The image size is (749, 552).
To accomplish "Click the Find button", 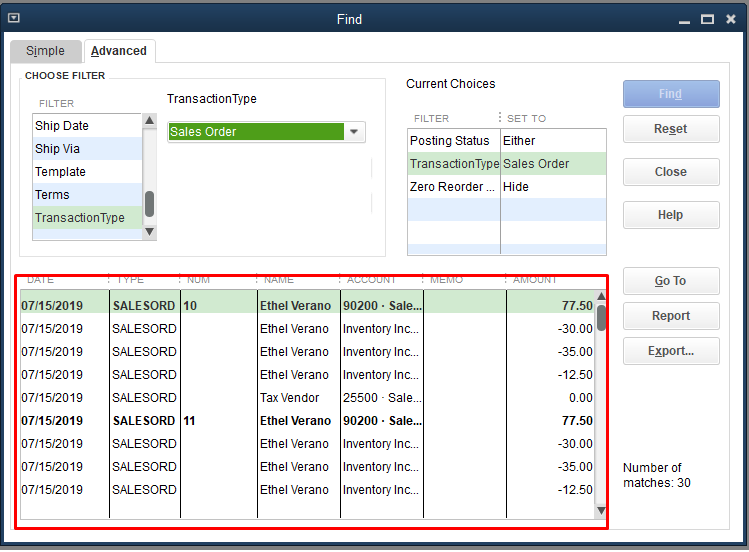I will pyautogui.click(x=671, y=94).
